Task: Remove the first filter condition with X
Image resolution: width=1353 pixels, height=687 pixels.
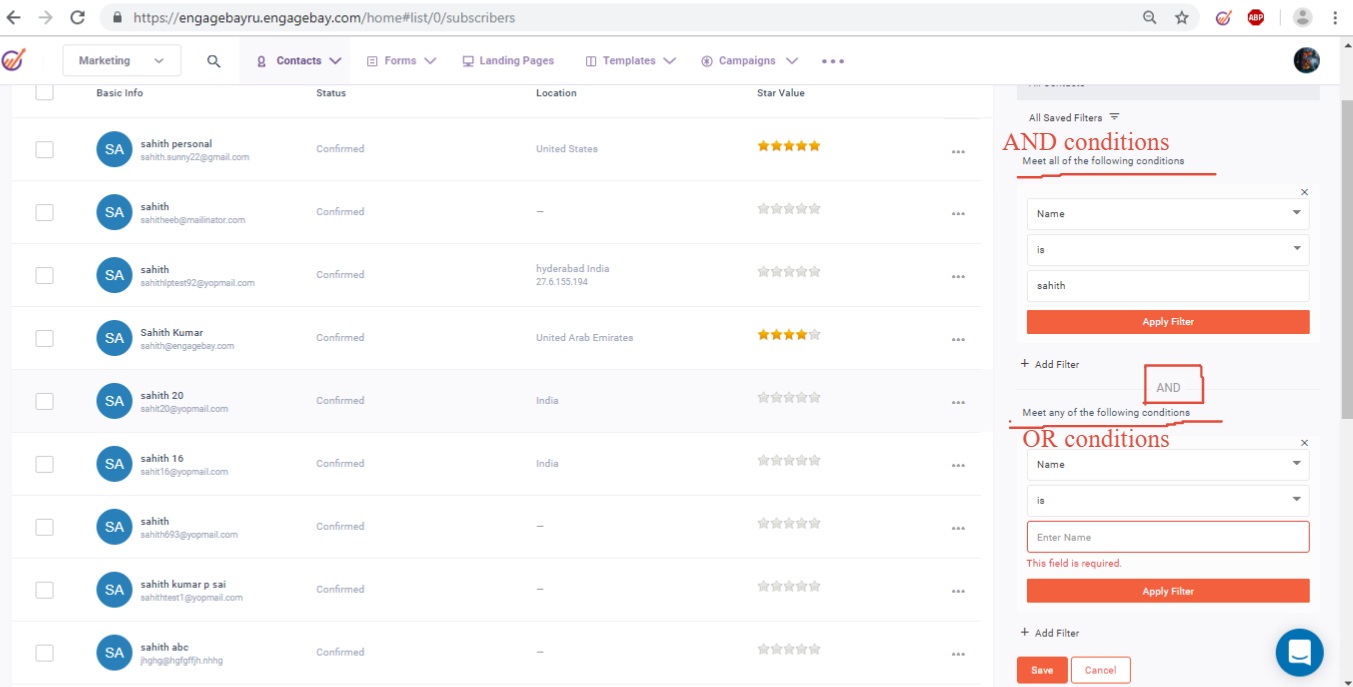Action: point(1304,192)
